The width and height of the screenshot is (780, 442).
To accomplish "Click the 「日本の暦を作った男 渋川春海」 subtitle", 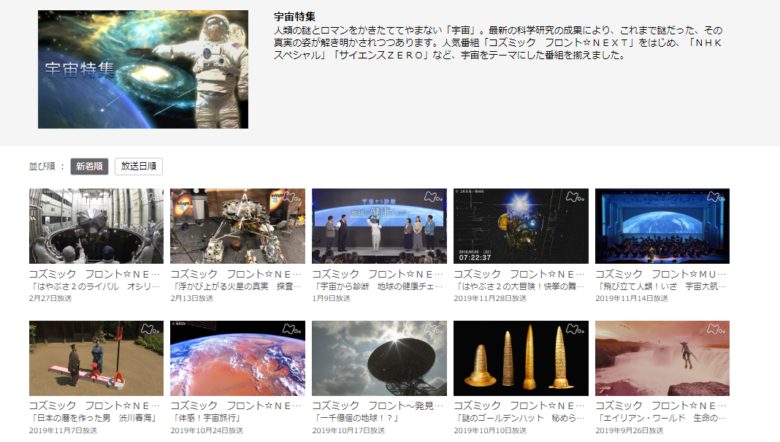I will pyautogui.click(x=93, y=418).
